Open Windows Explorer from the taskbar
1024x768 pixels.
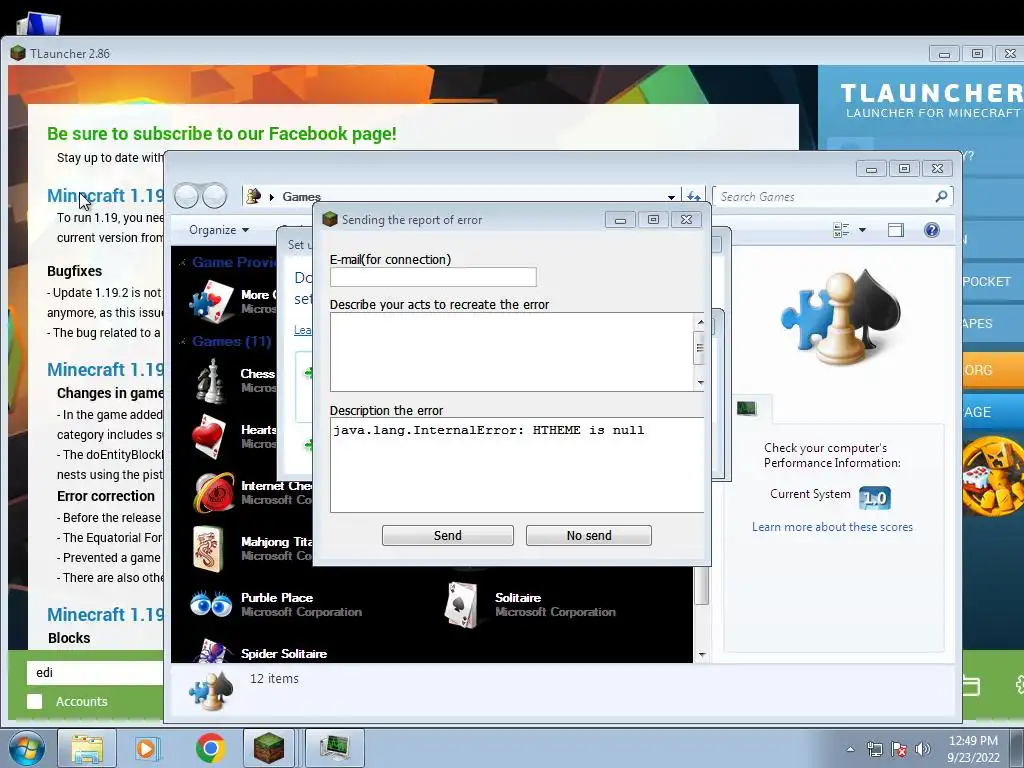click(x=87, y=748)
